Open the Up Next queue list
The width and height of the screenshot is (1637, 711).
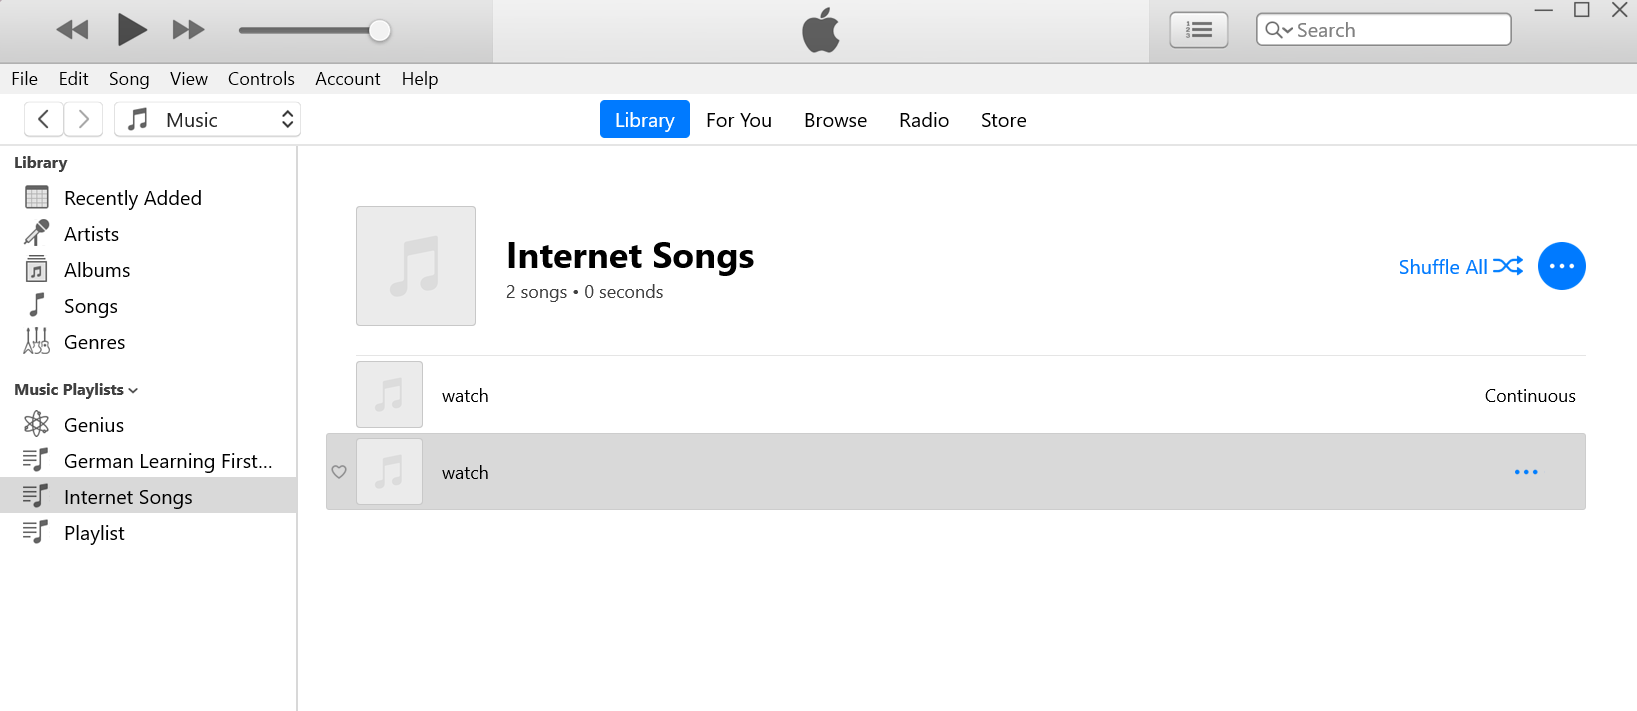coord(1198,29)
